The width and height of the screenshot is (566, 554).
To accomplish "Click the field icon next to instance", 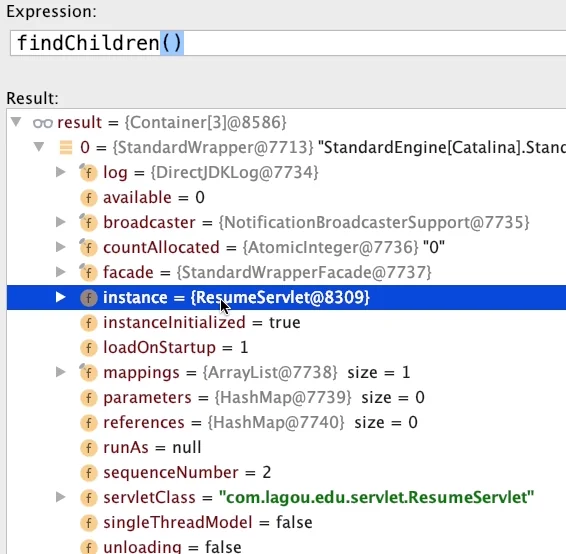I will tap(88, 298).
